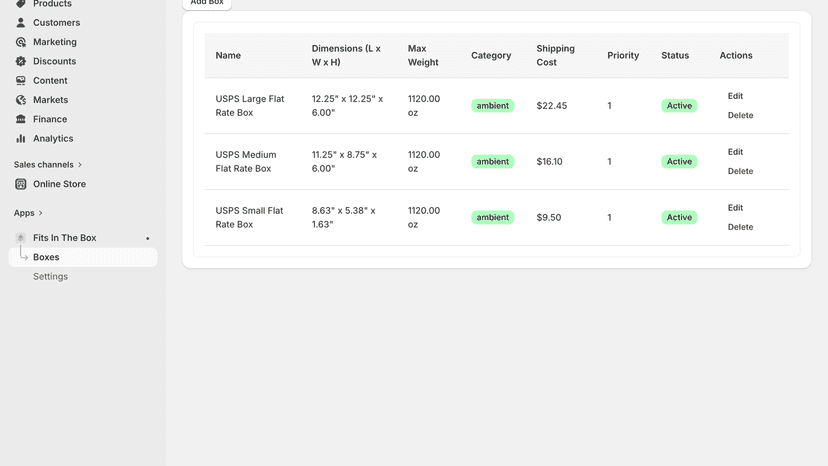Click the Max Weight column header

tap(423, 55)
